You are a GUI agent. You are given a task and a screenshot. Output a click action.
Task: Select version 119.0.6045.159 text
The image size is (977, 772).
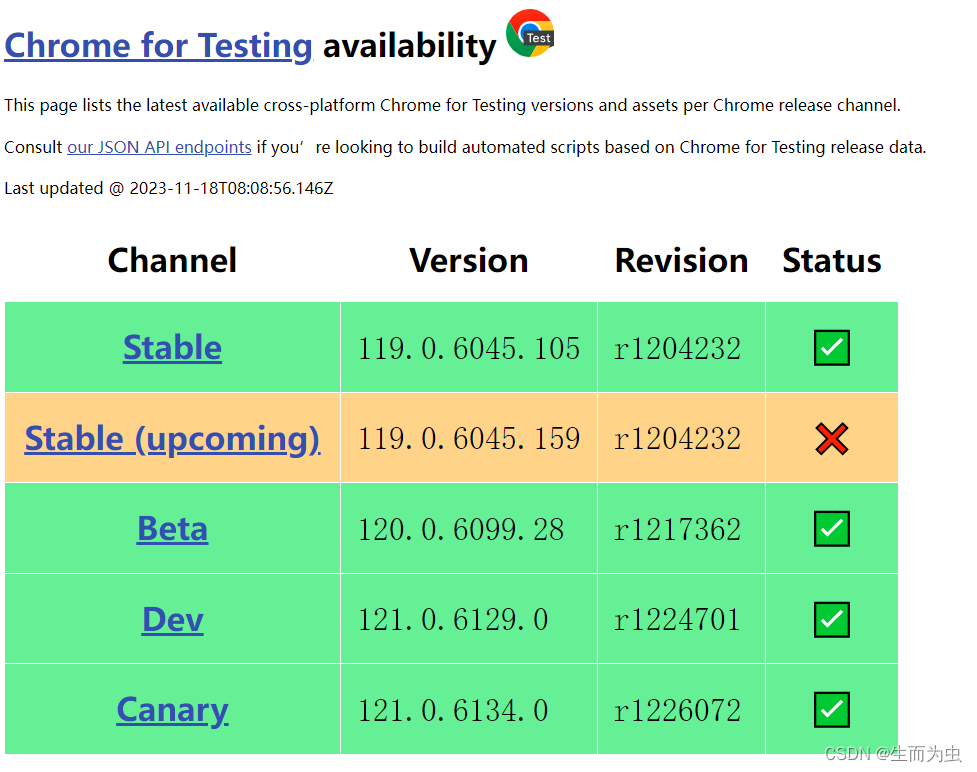click(x=469, y=439)
